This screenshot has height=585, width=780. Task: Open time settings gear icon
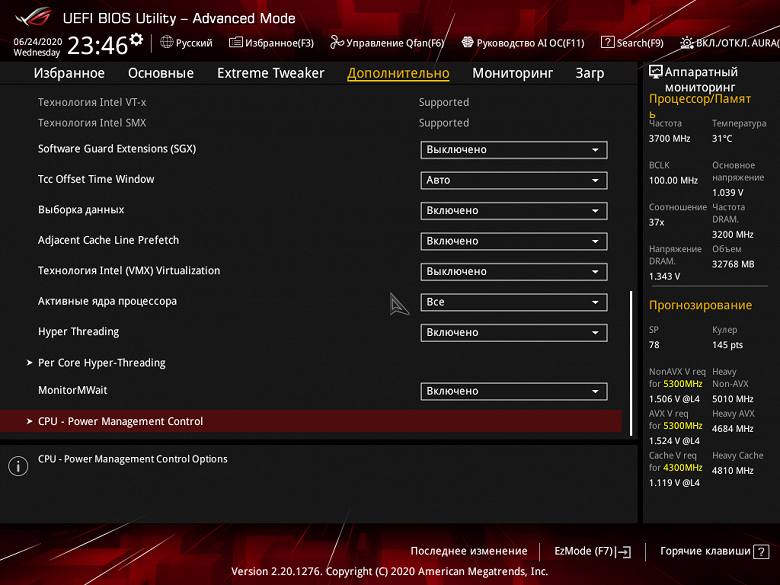136,39
